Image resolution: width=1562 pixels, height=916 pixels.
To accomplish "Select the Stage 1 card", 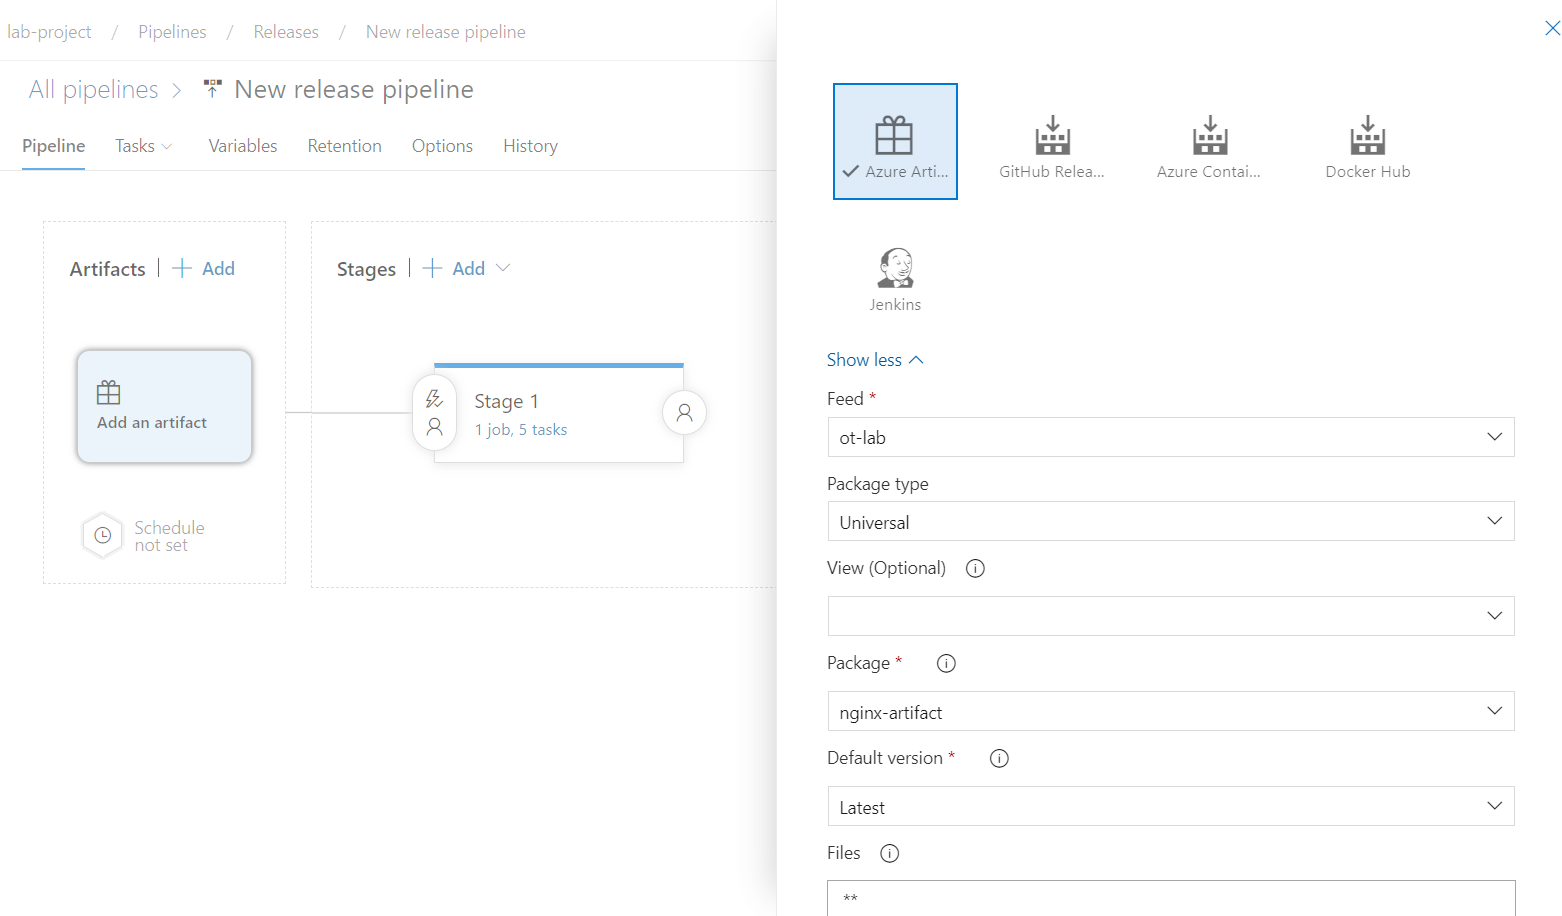I will 559,413.
